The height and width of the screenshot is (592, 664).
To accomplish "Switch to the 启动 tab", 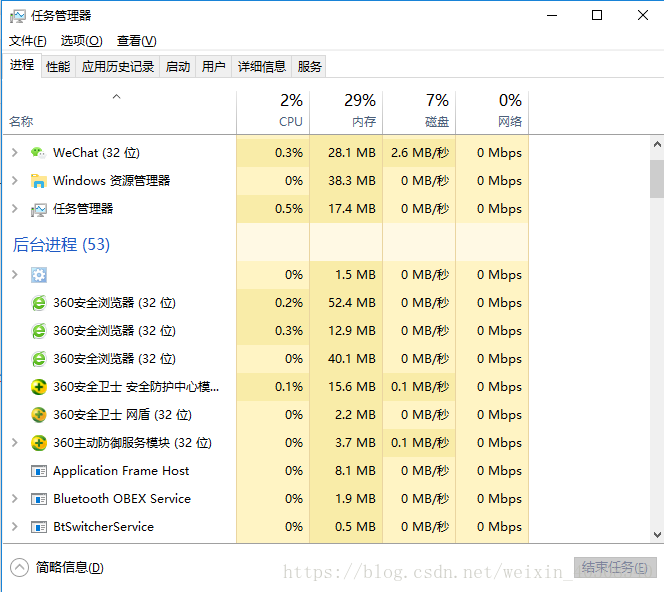I will [177, 66].
